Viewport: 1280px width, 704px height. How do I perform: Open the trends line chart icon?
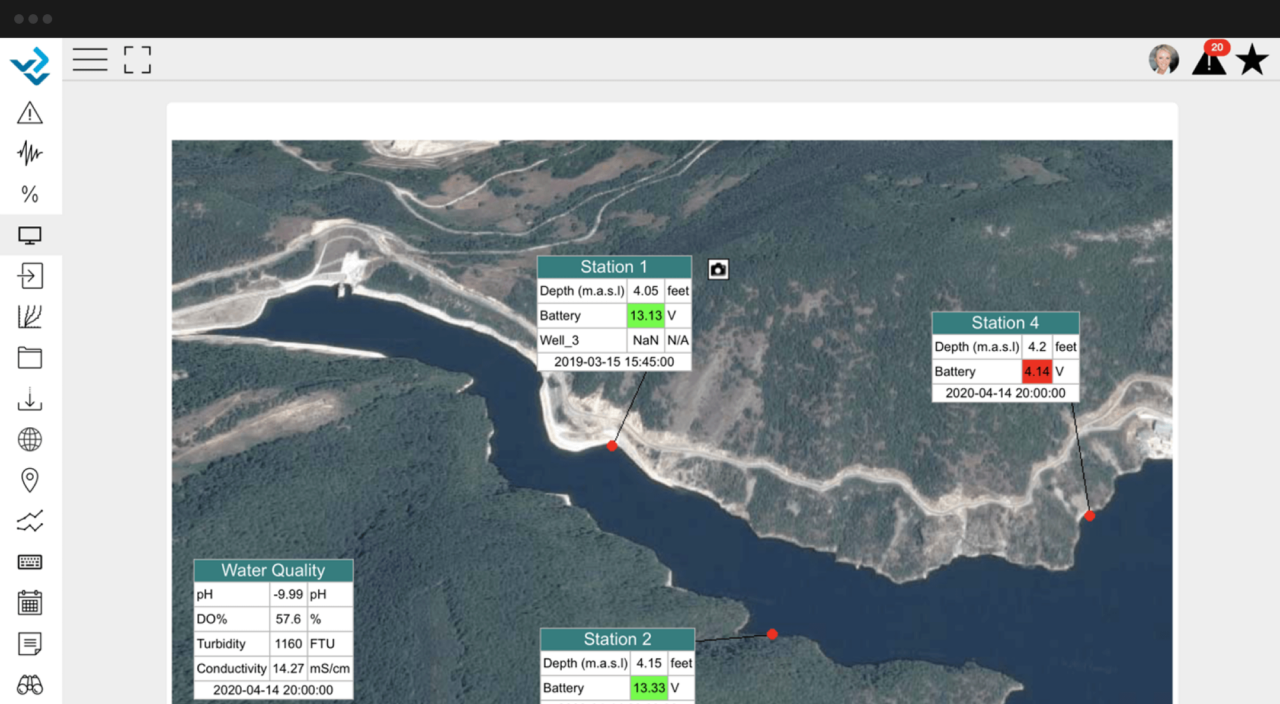tap(30, 520)
